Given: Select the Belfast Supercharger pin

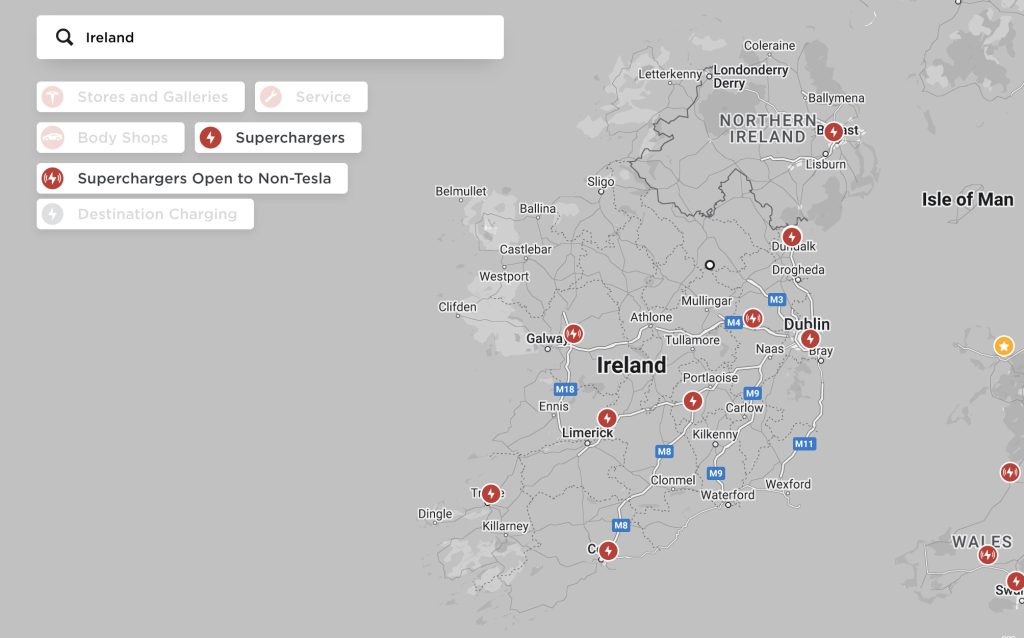Looking at the screenshot, I should [833, 132].
